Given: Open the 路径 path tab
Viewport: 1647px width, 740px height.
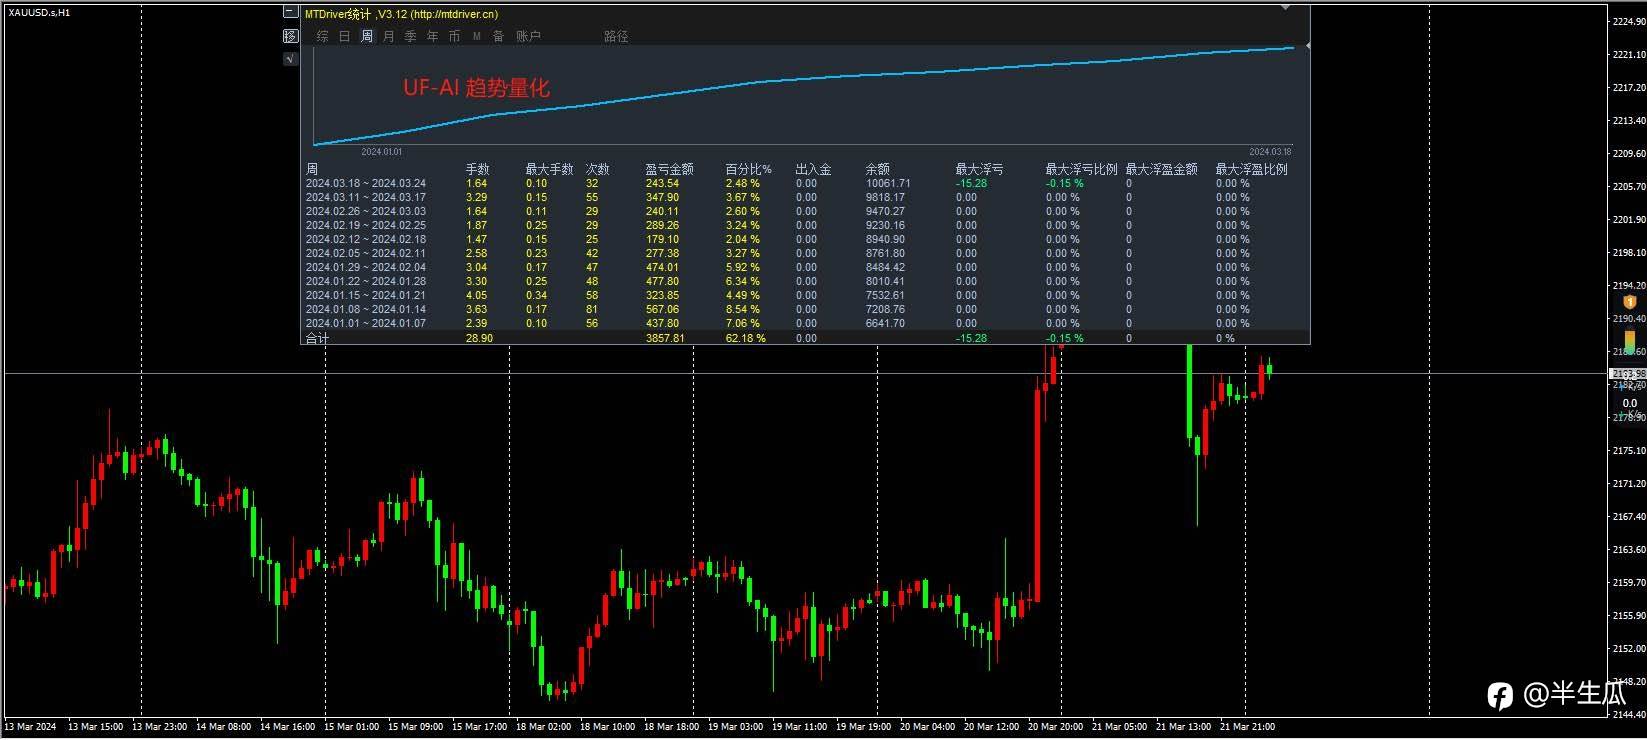Looking at the screenshot, I should (616, 36).
